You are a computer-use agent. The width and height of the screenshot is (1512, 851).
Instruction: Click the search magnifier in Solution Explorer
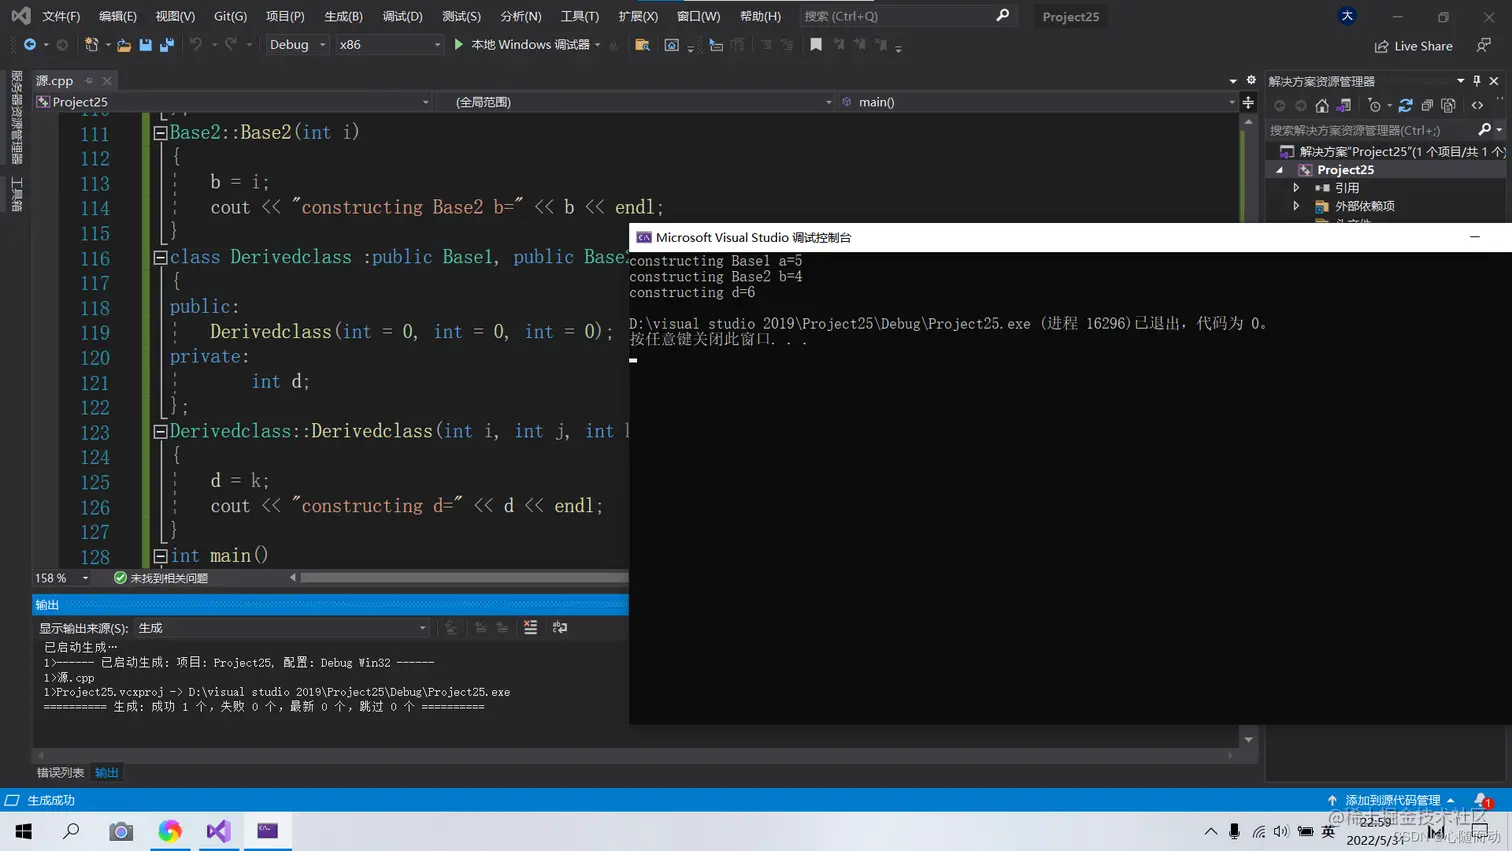(x=1485, y=130)
